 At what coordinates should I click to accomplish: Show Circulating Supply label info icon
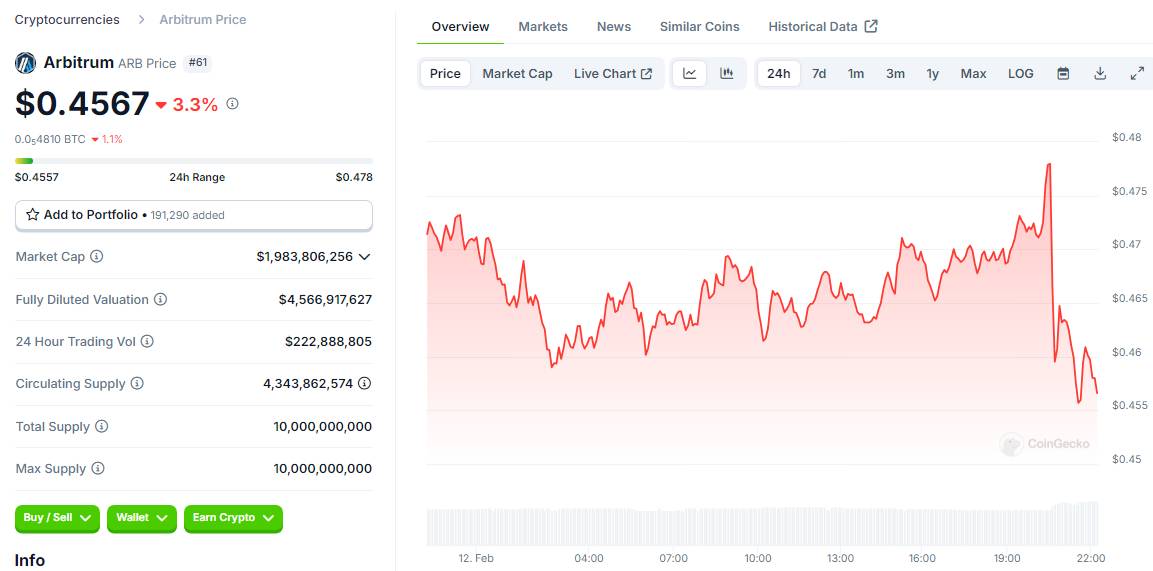[137, 383]
